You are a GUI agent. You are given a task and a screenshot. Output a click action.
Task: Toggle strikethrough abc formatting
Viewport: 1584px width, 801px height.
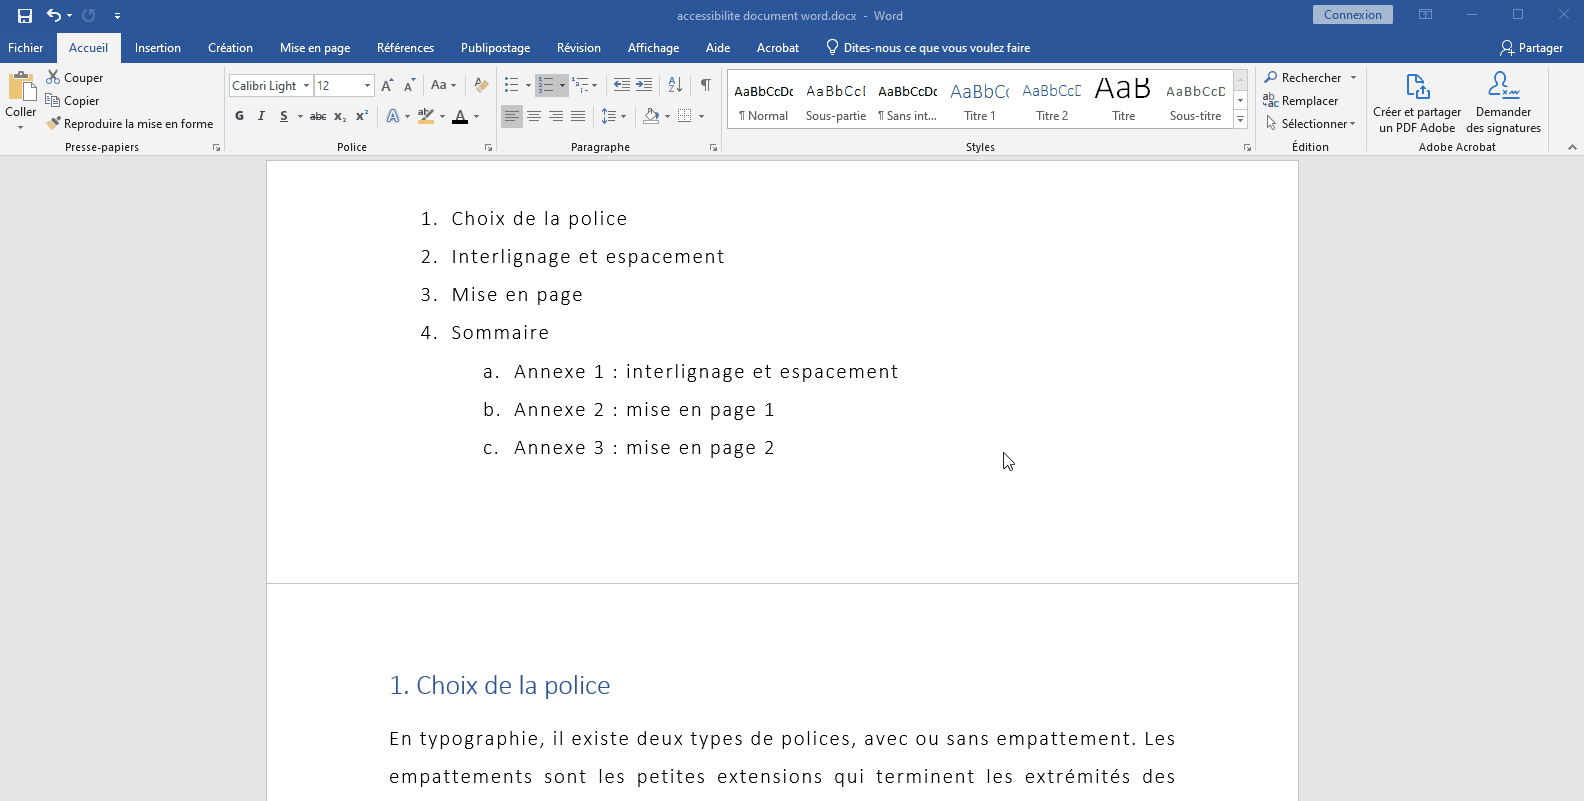pyautogui.click(x=318, y=116)
